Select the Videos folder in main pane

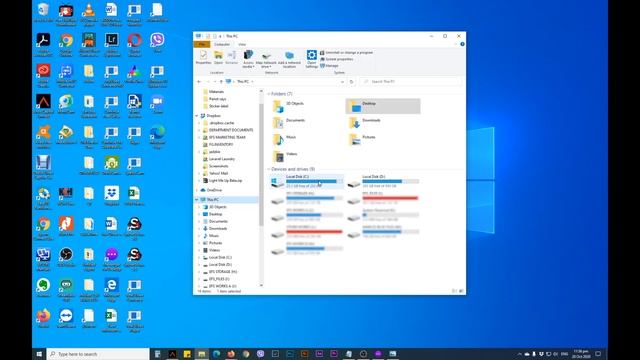[306, 156]
